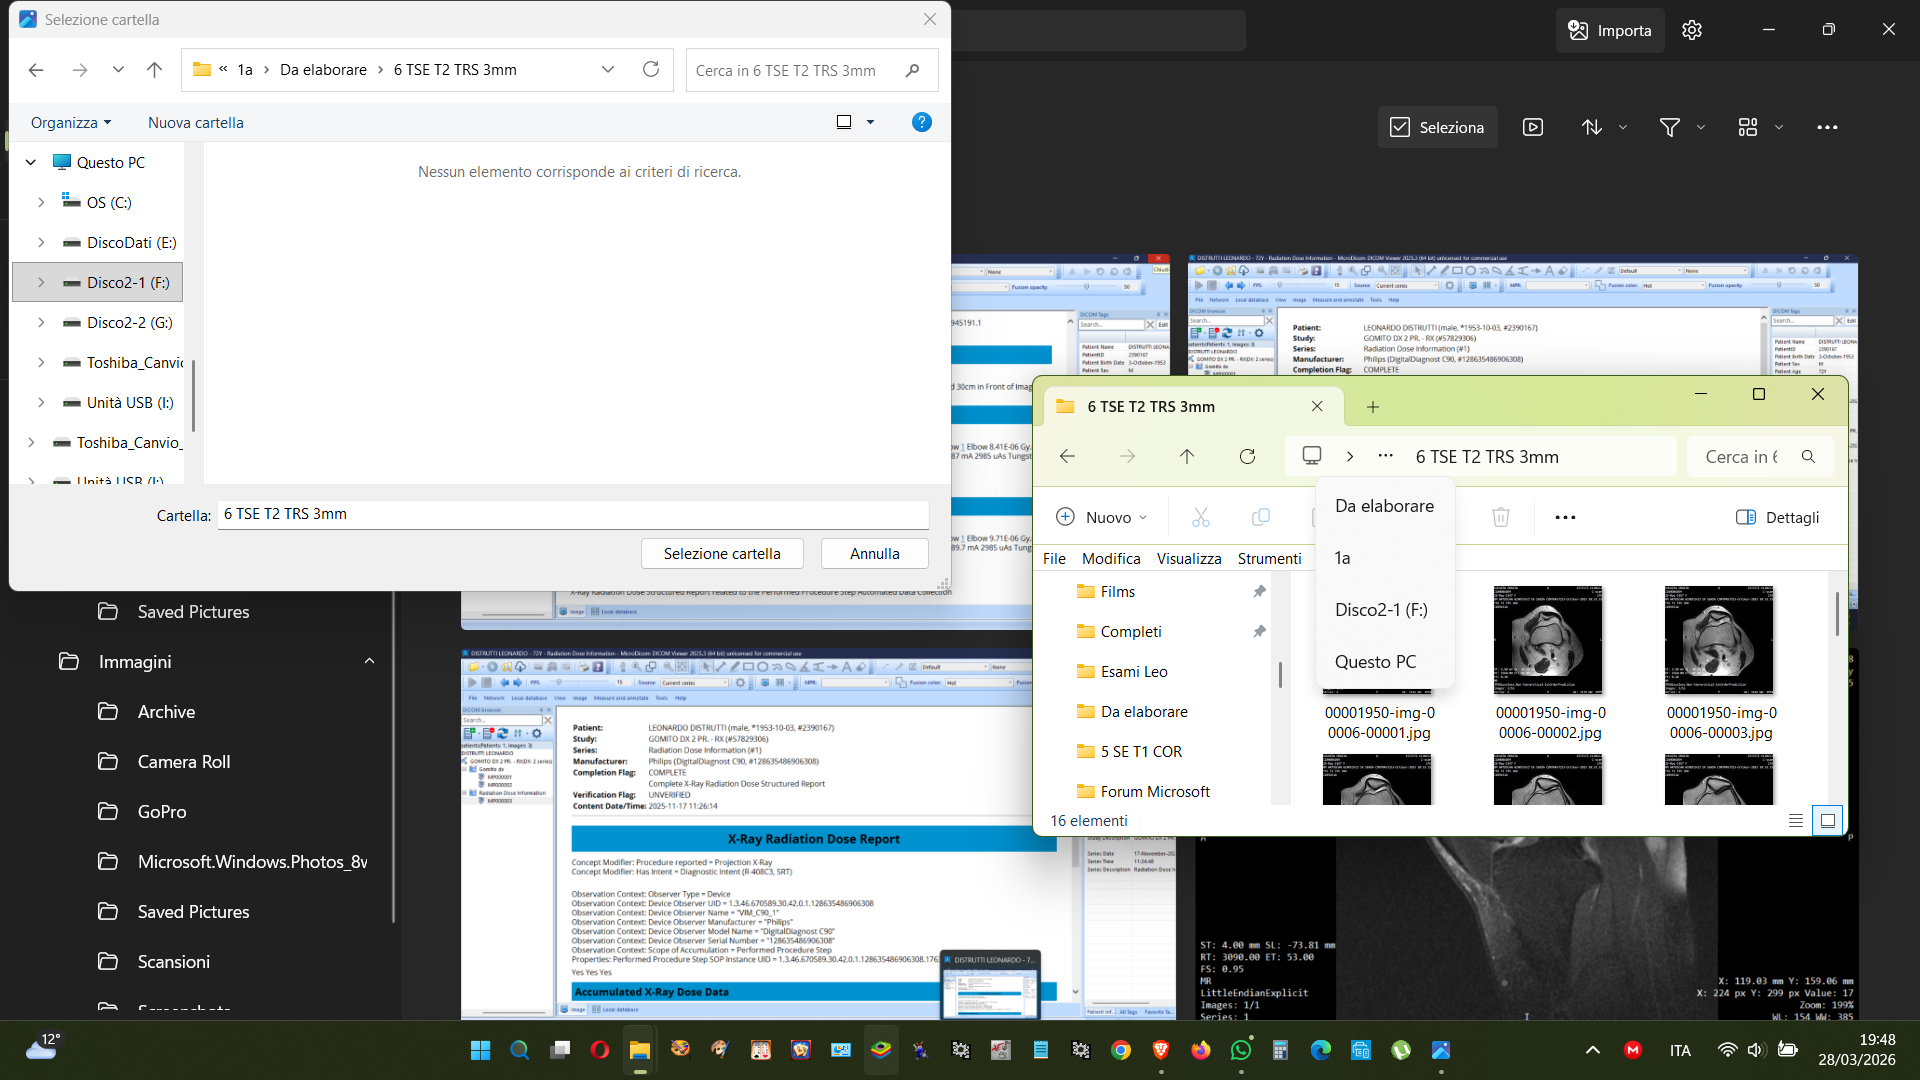The height and width of the screenshot is (1080, 1920).
Task: Click Annulla button in dialog
Action: click(x=875, y=554)
